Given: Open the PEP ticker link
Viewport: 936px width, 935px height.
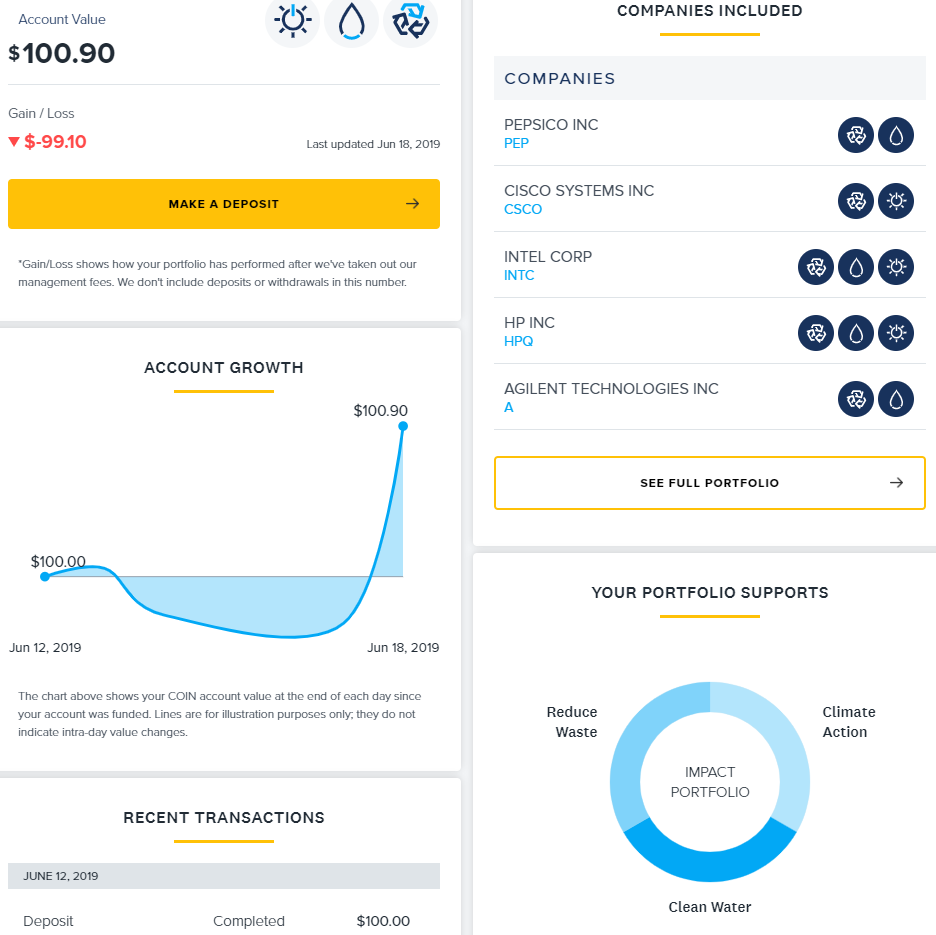Looking at the screenshot, I should (516, 143).
